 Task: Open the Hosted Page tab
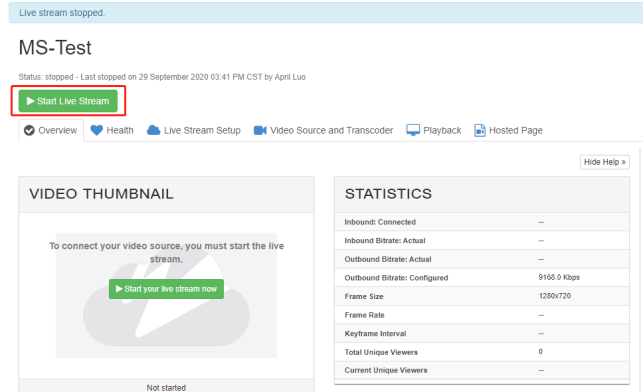508,130
